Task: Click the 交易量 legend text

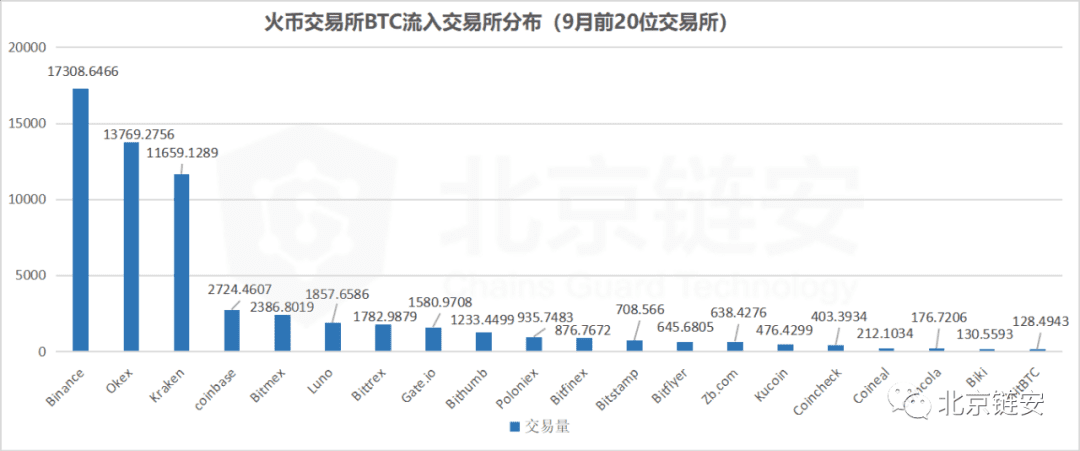Action: coord(548,427)
